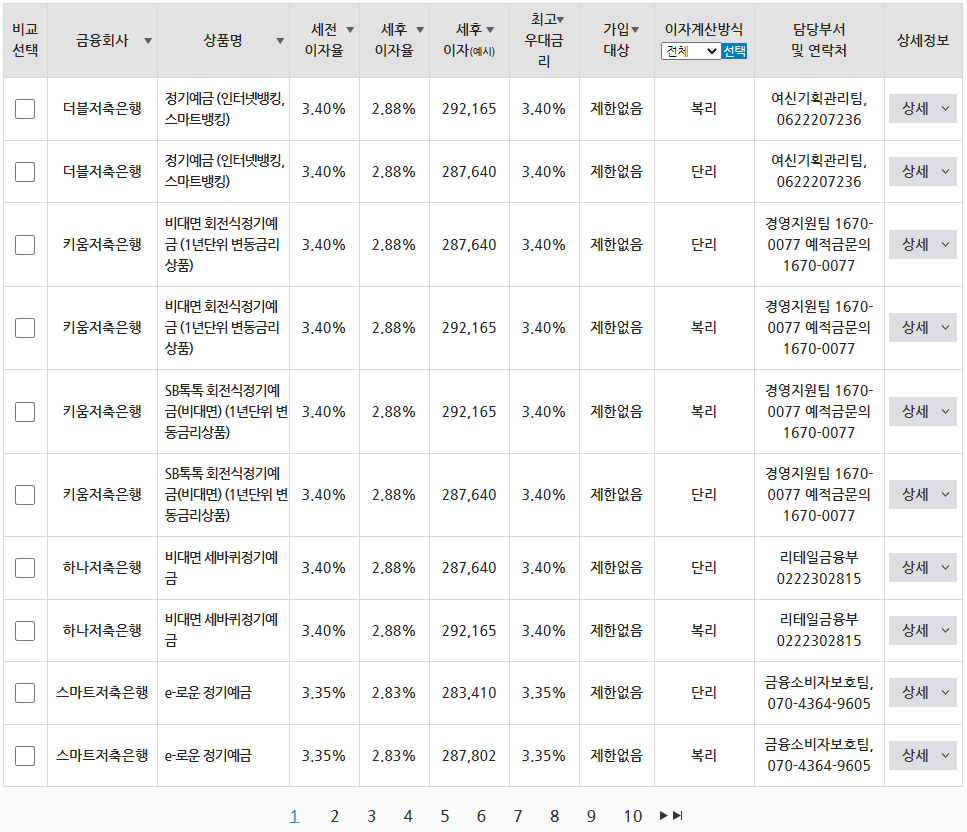Select 키움 비대면 회전식정기예금 단리 checkbox

pos(25,244)
